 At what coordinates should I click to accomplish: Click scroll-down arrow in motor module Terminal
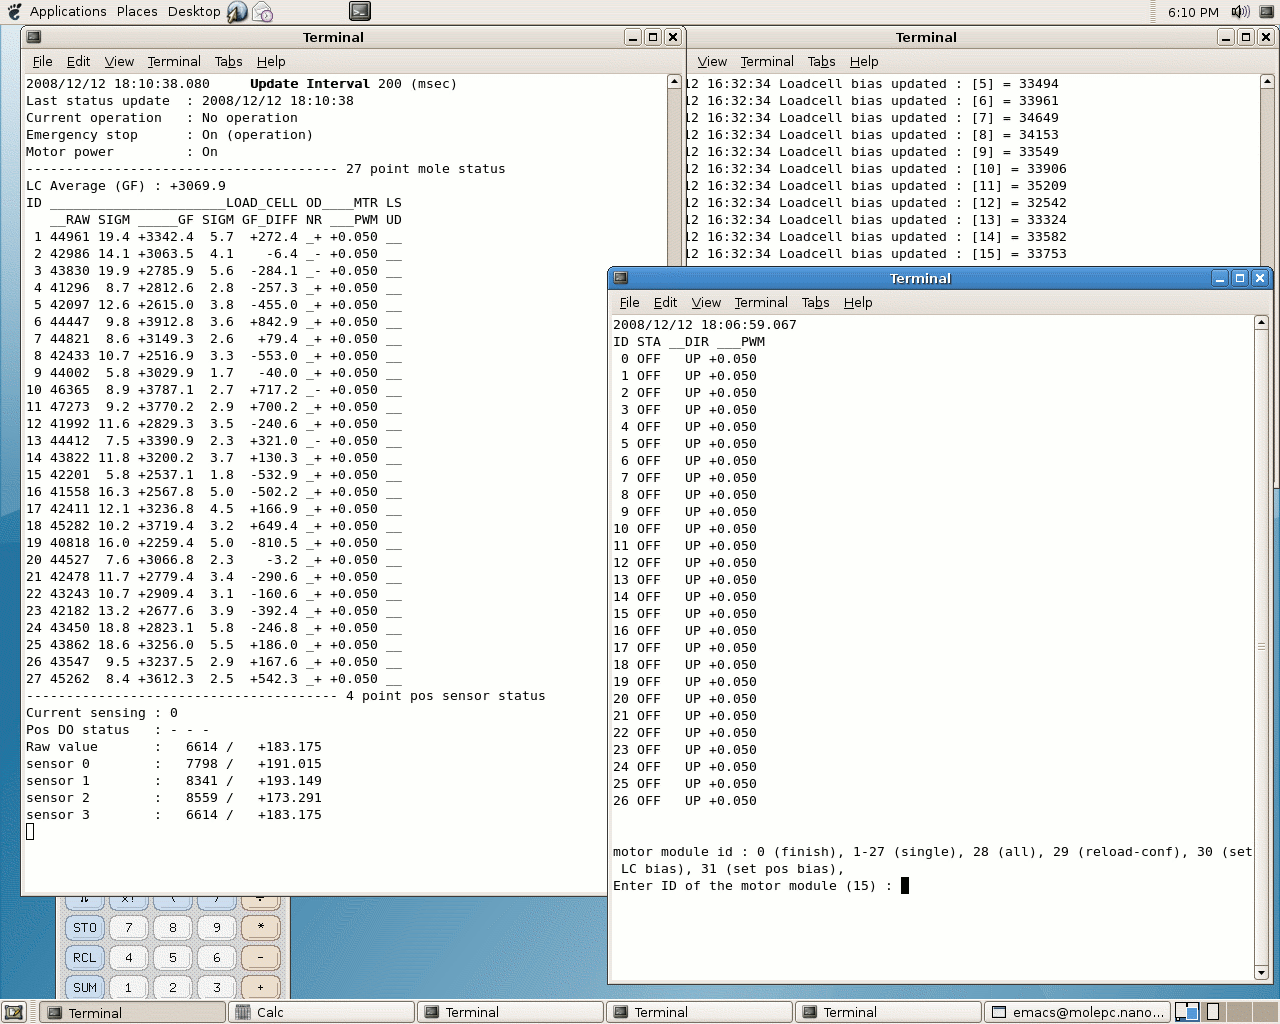pyautogui.click(x=1261, y=973)
